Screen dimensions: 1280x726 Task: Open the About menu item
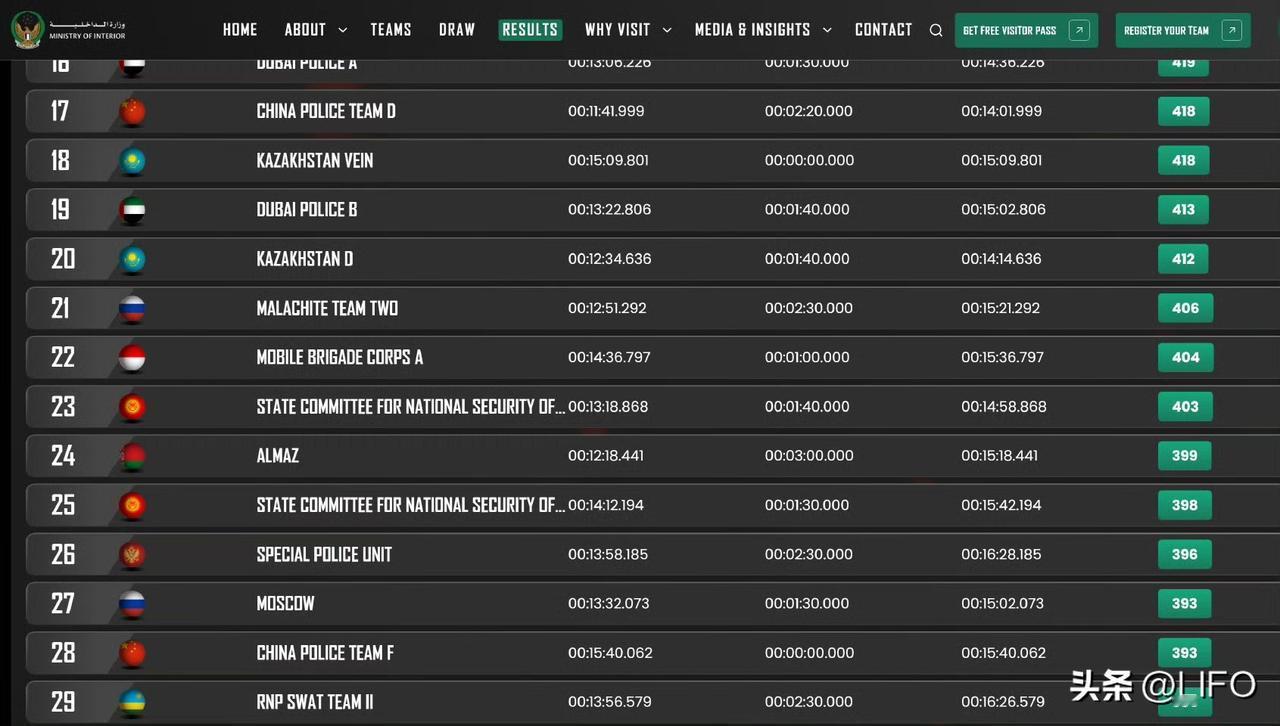click(x=305, y=30)
